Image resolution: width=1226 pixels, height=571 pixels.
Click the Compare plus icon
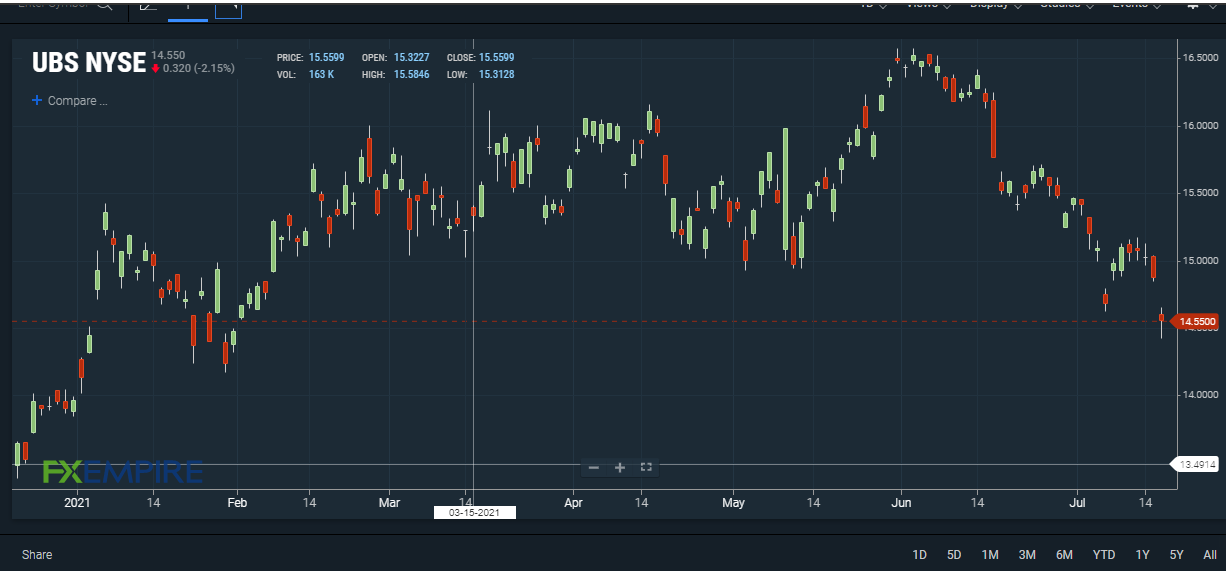37,101
